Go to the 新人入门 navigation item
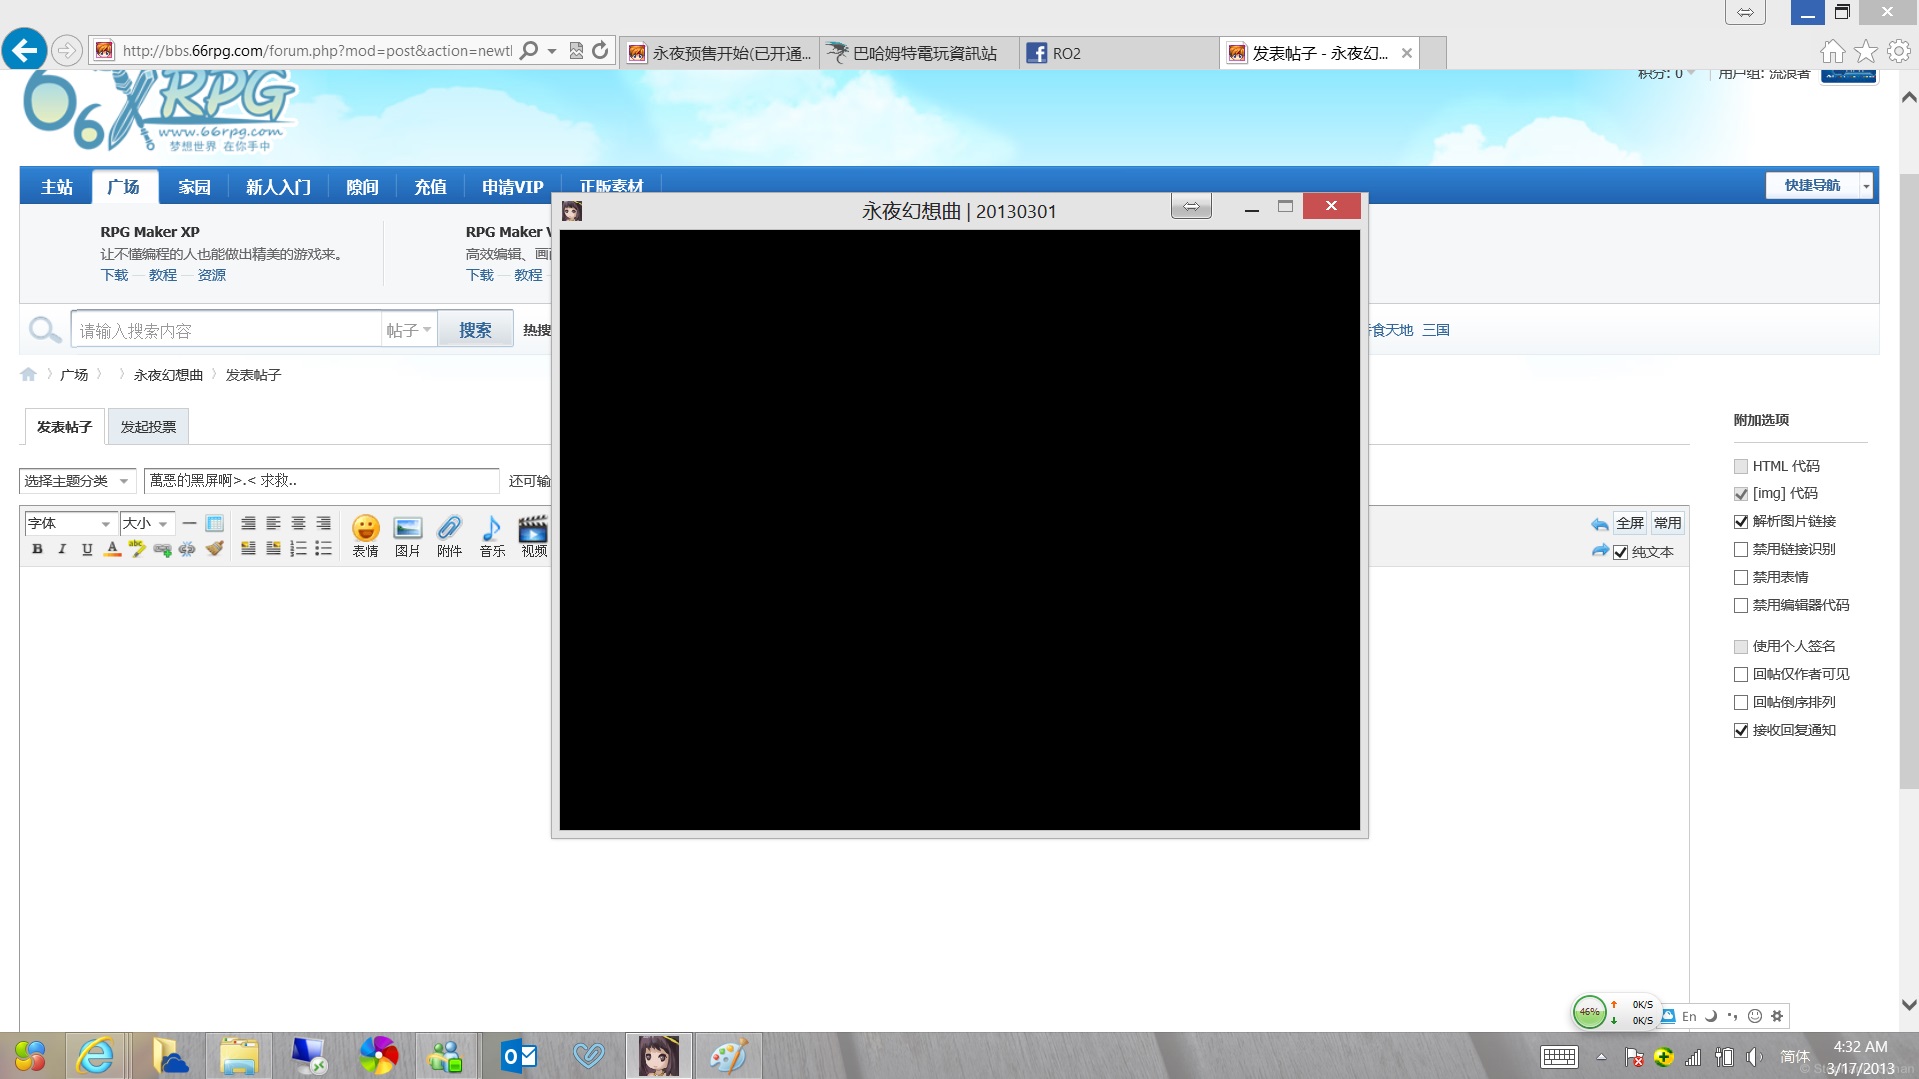 click(278, 187)
